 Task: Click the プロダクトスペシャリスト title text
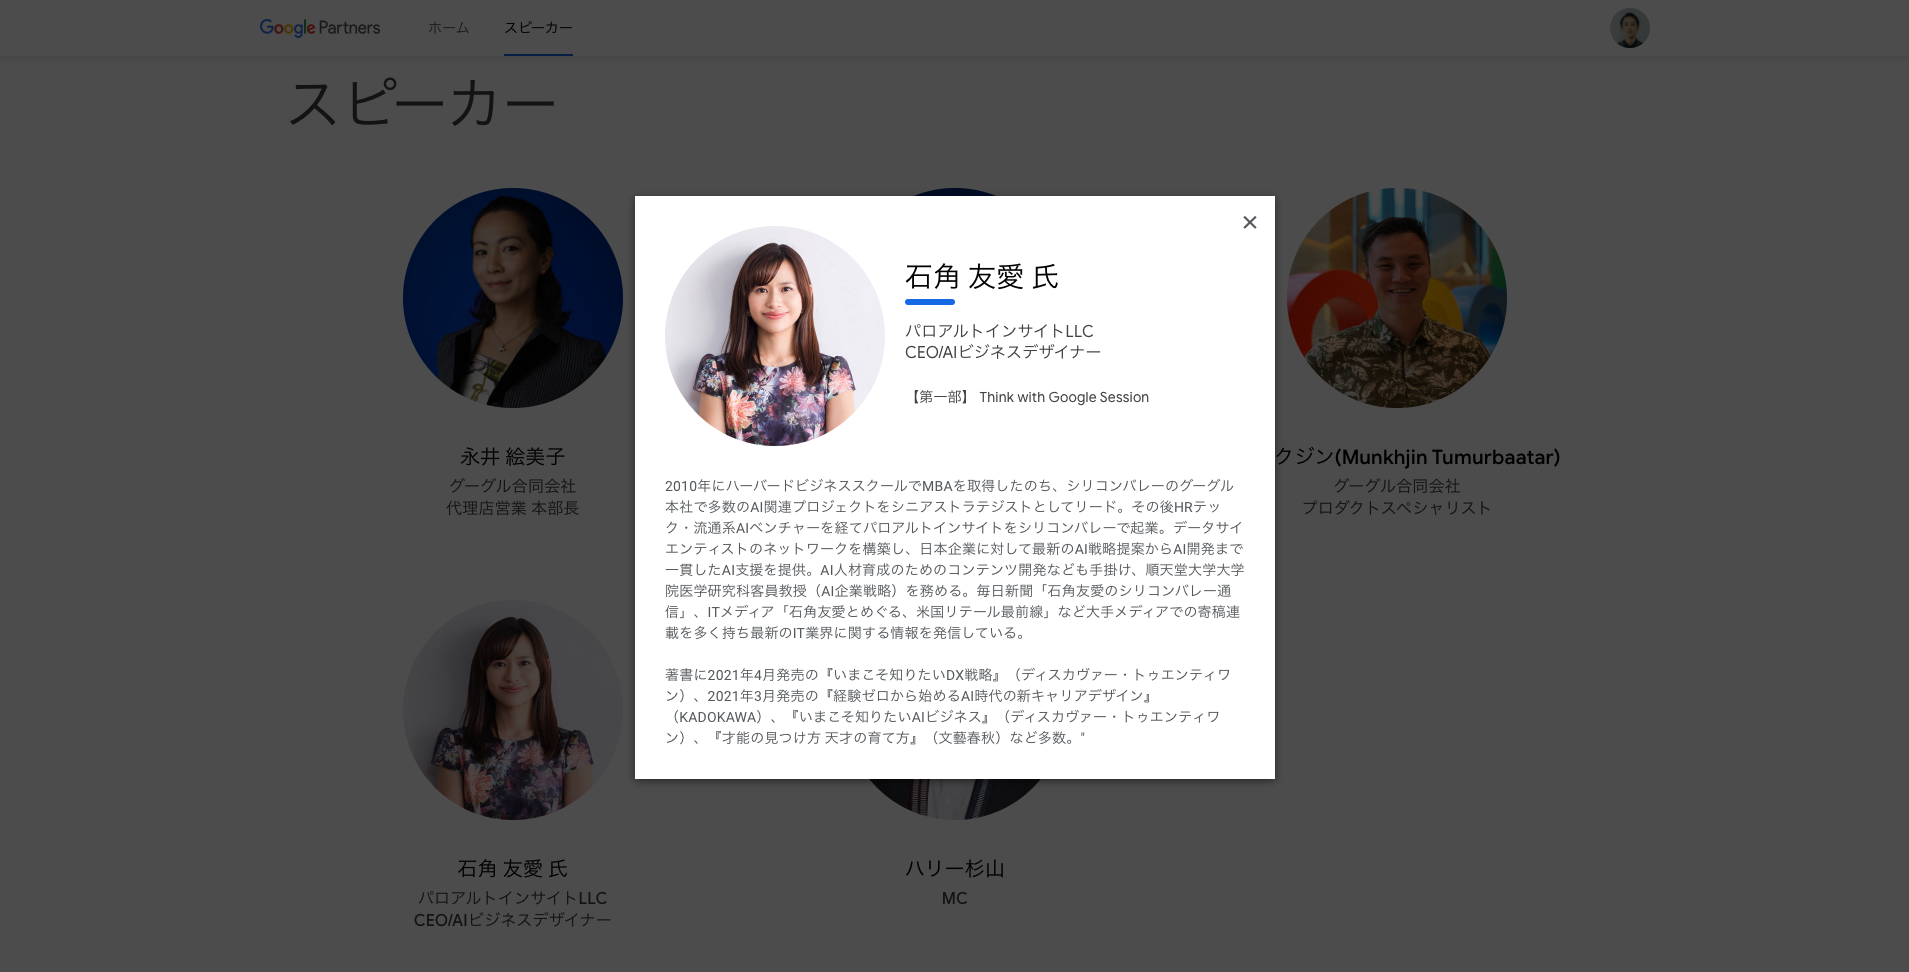(x=1397, y=508)
